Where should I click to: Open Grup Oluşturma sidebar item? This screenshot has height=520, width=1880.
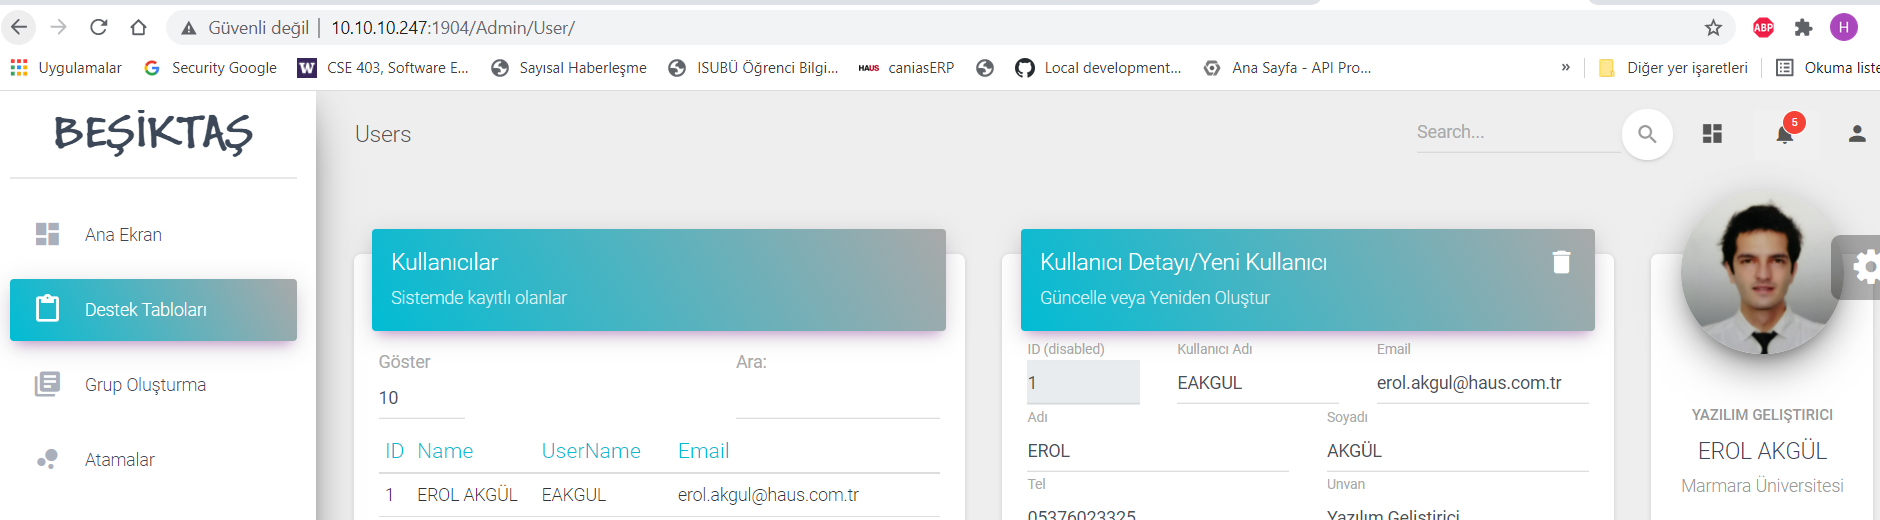[x=145, y=385]
